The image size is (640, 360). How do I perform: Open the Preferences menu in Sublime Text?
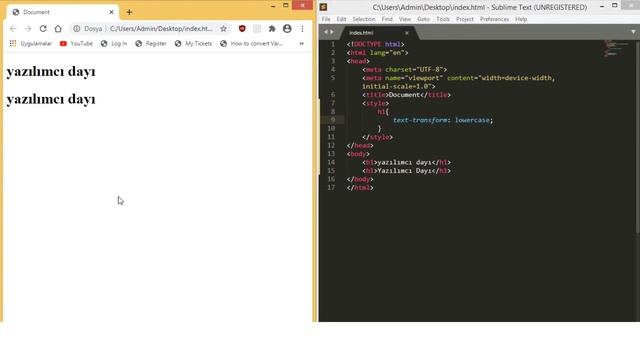(494, 19)
